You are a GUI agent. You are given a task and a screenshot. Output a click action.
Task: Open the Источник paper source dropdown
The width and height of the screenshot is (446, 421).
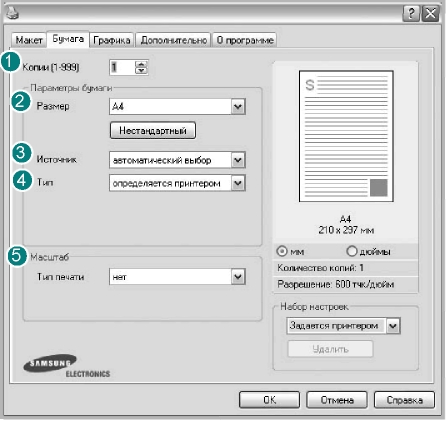(238, 160)
